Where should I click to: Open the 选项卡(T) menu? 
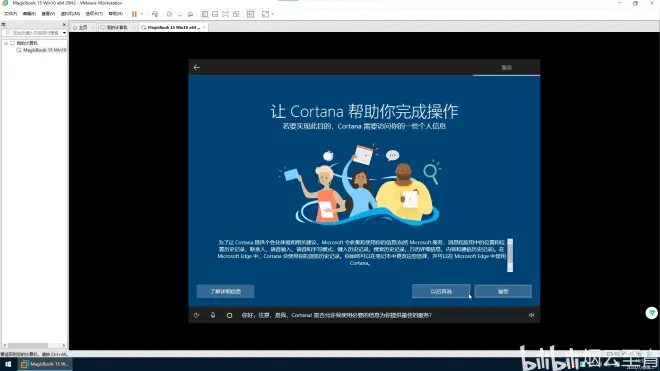click(94, 14)
